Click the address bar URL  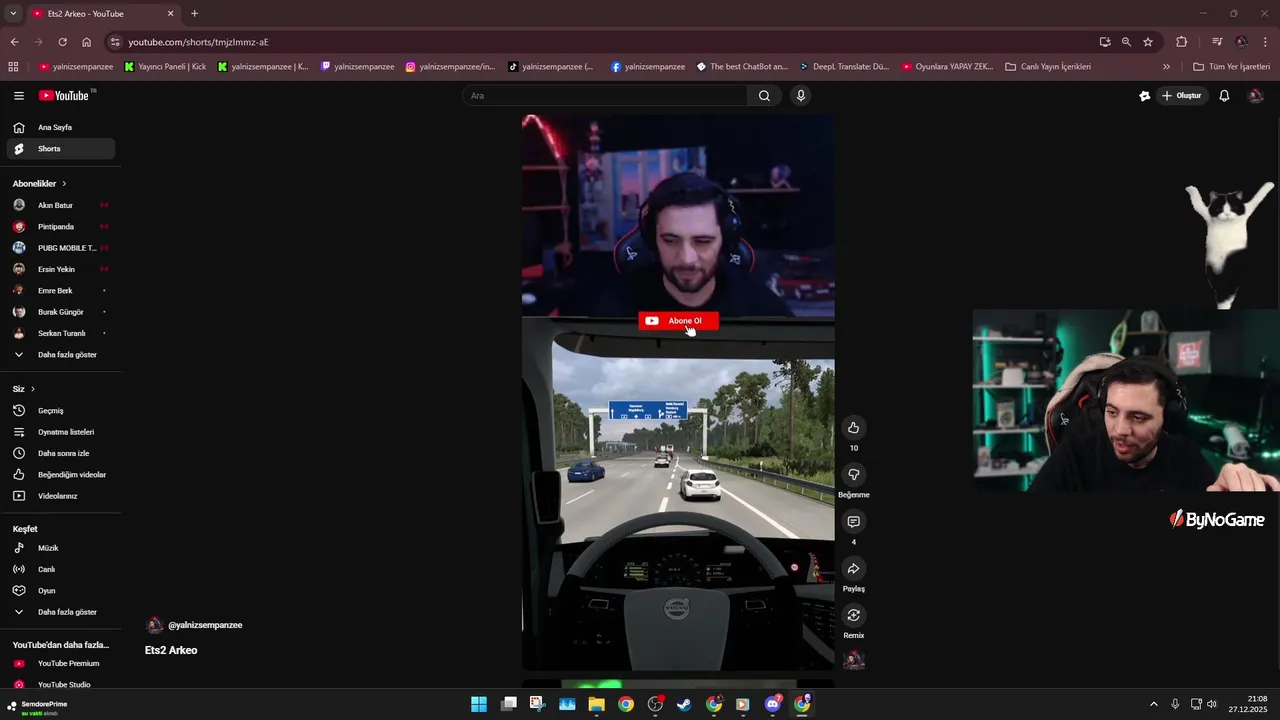pyautogui.click(x=198, y=42)
